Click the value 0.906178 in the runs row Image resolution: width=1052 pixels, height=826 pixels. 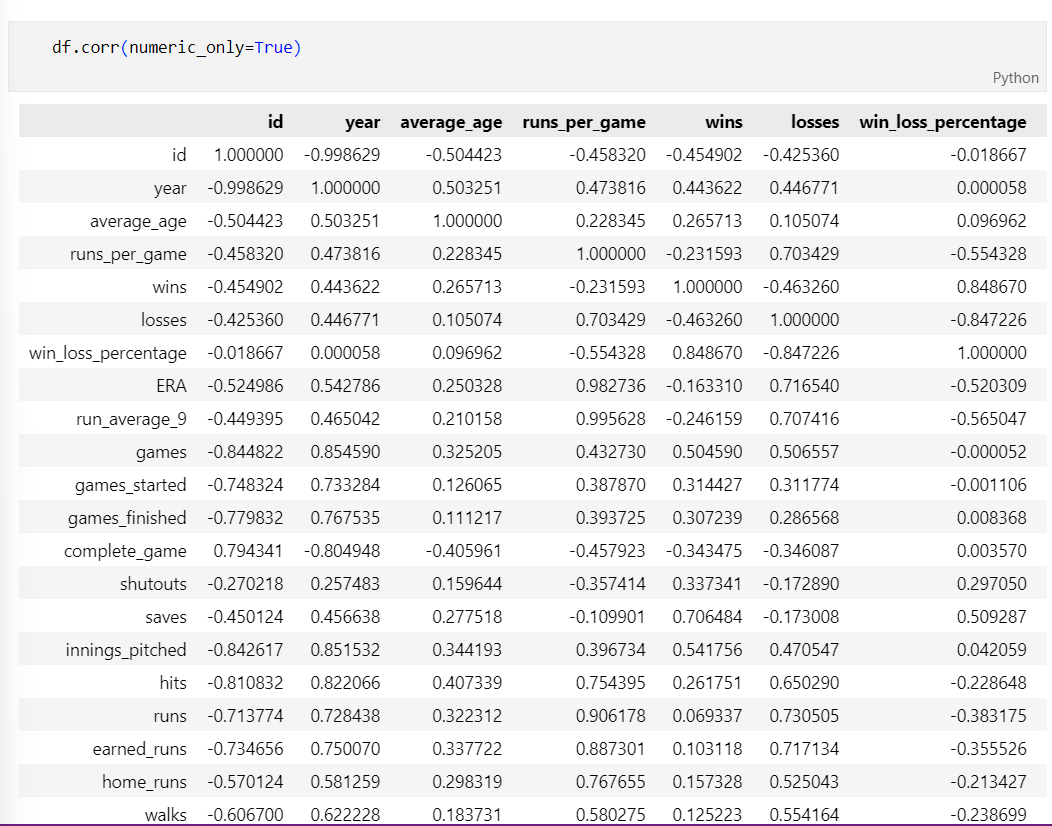(x=611, y=715)
